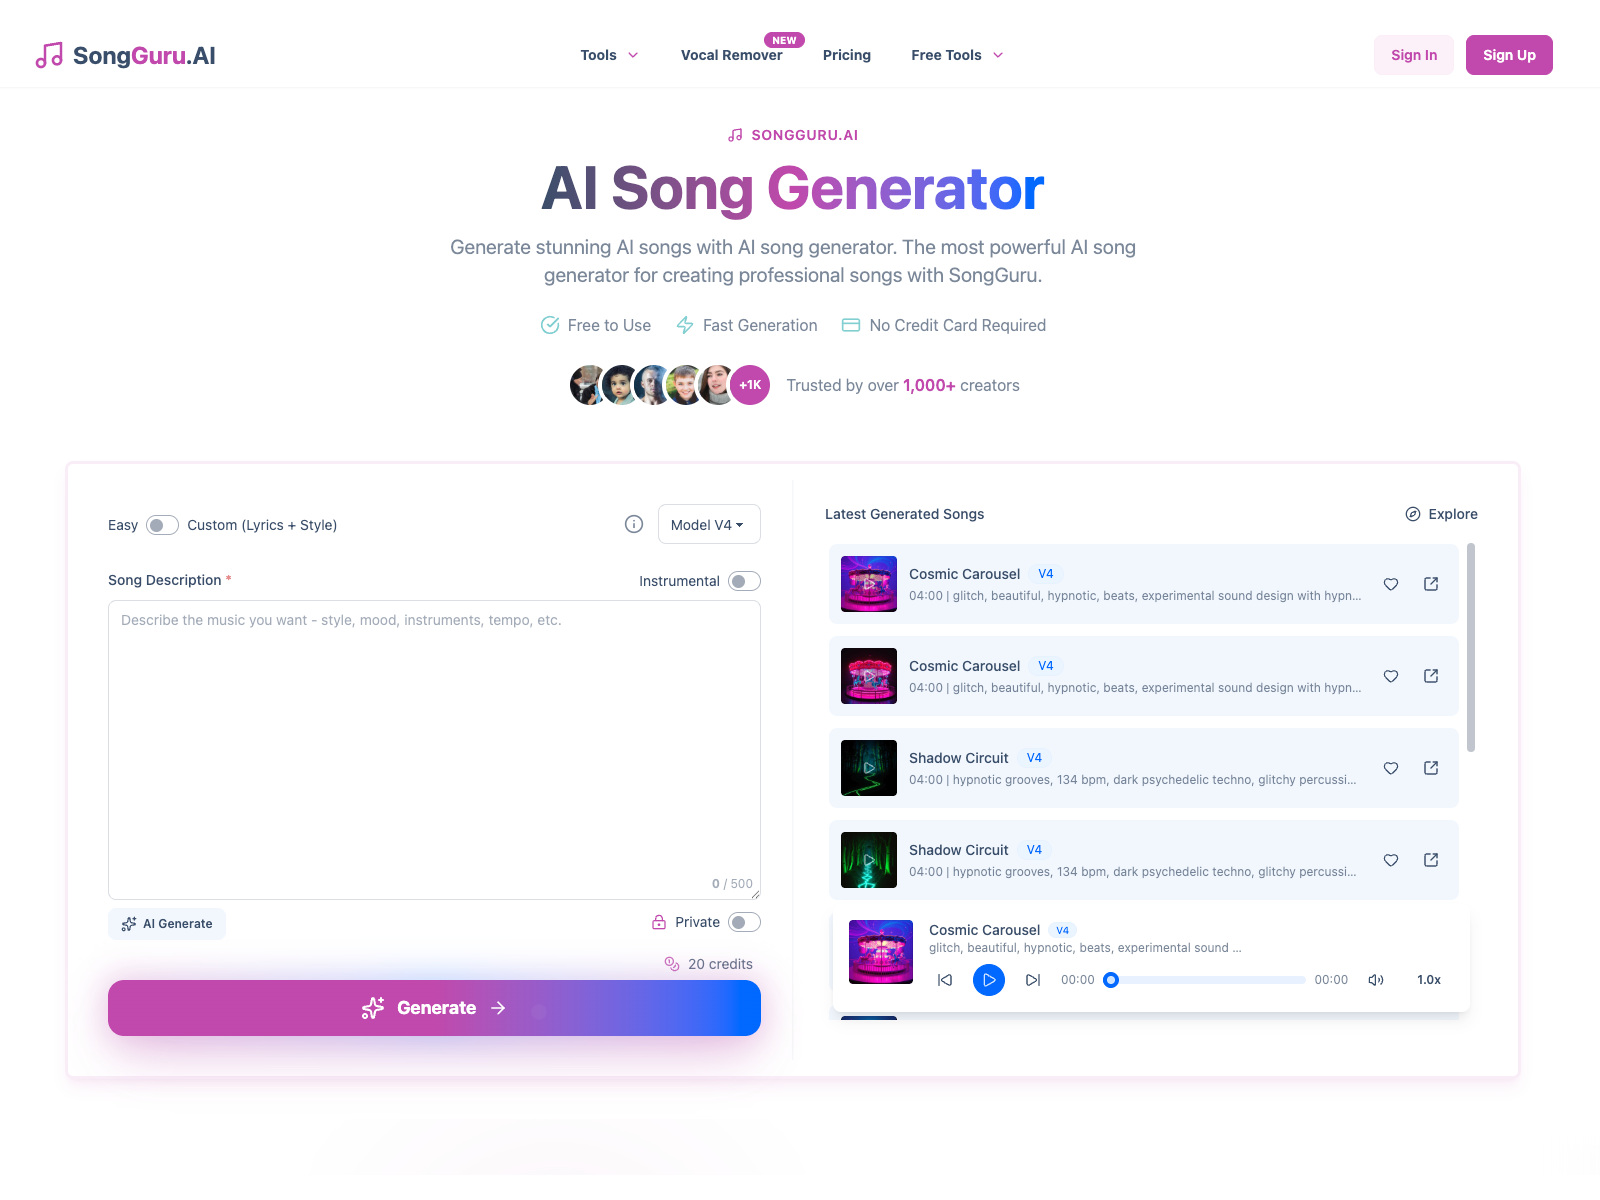Expand the Free Tools menu
Viewport: 1600px width, 1200px height.
[x=957, y=55]
